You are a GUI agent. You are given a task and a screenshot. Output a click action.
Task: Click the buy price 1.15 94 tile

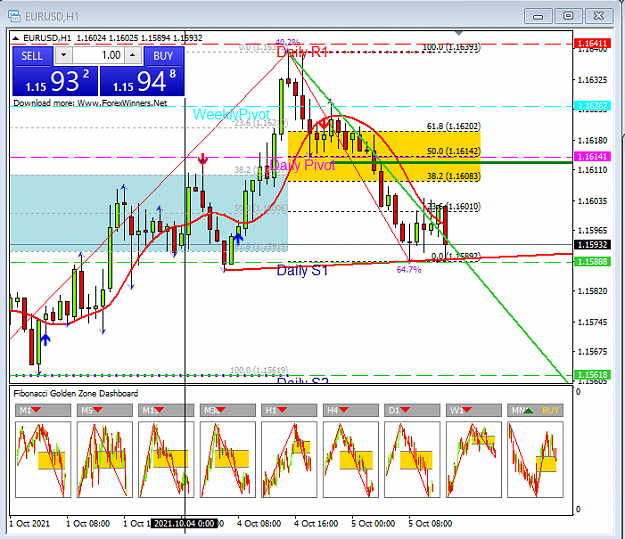tap(142, 81)
